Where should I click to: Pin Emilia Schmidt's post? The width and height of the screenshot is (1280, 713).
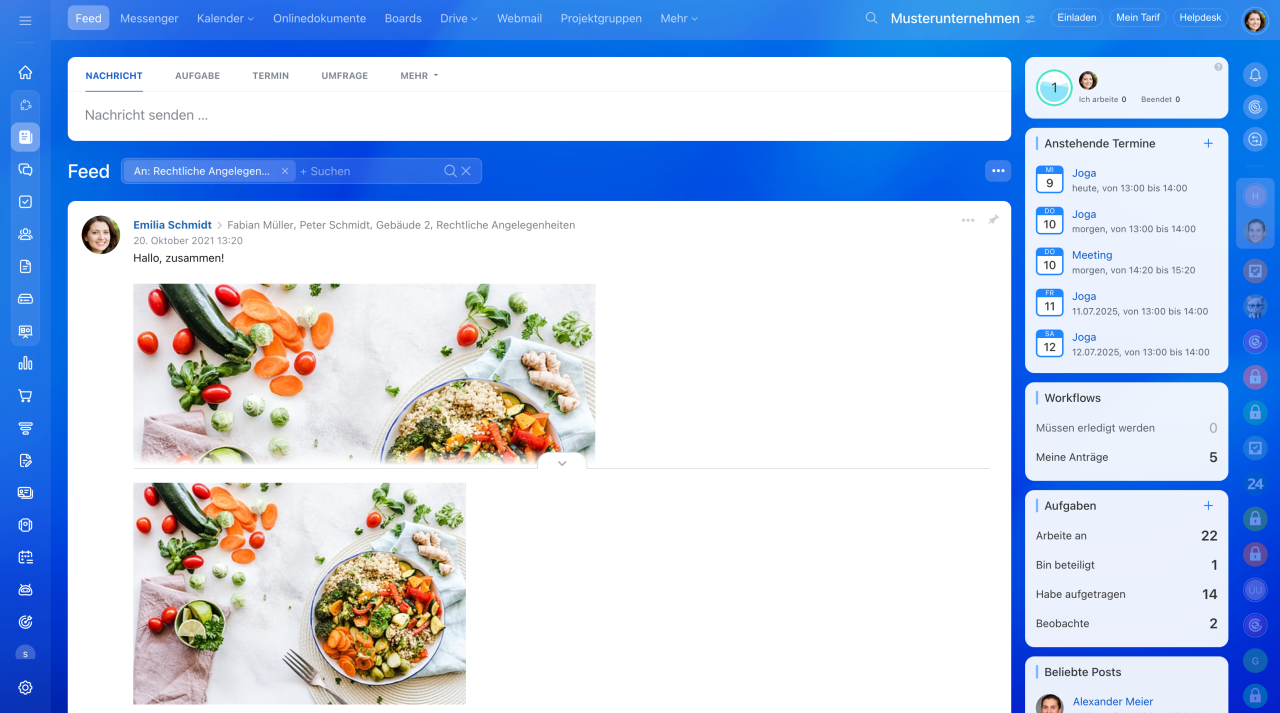click(x=993, y=220)
